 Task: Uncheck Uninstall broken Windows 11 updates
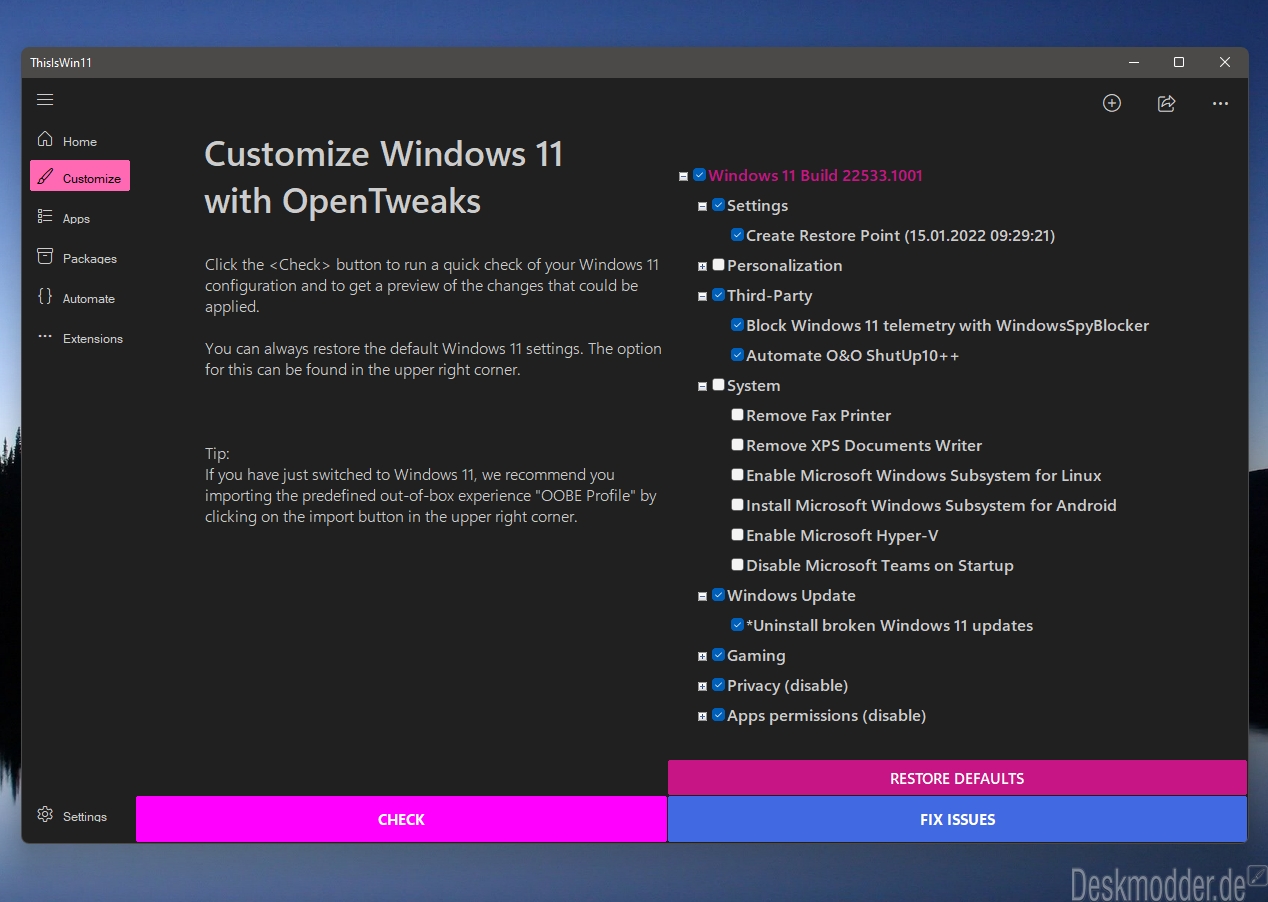[737, 625]
